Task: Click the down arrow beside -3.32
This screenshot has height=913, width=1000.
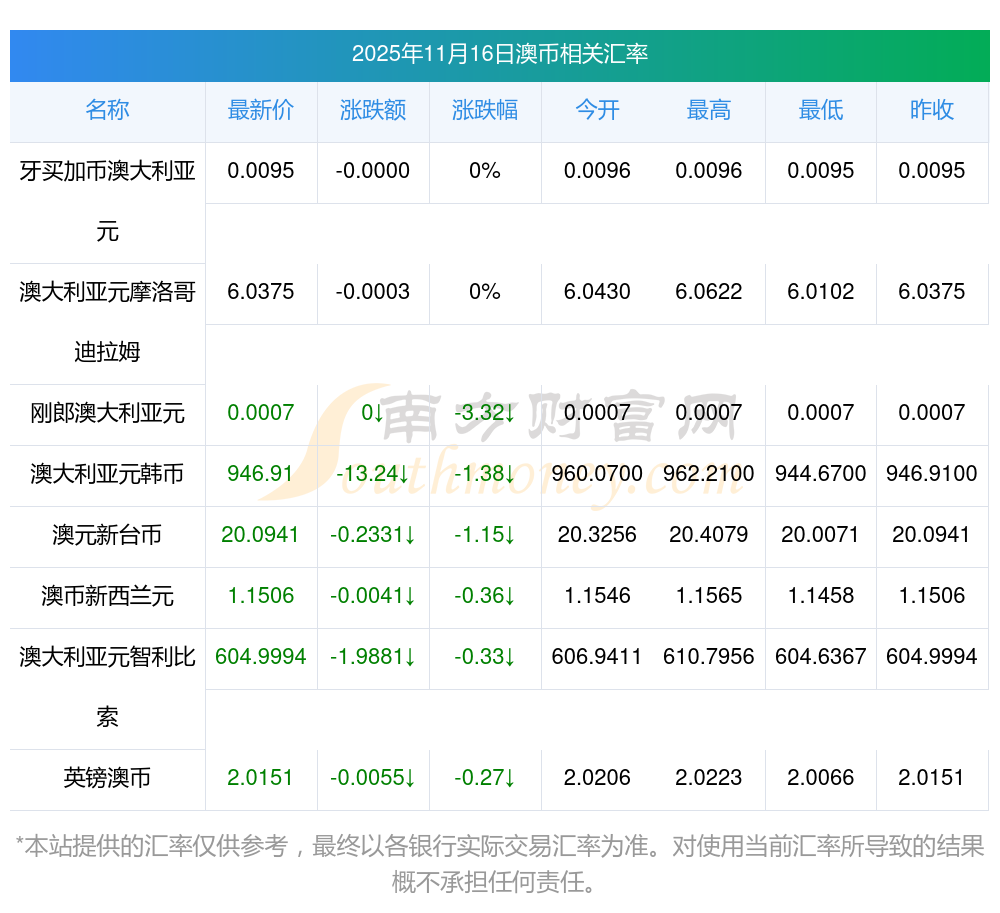Action: click(509, 413)
